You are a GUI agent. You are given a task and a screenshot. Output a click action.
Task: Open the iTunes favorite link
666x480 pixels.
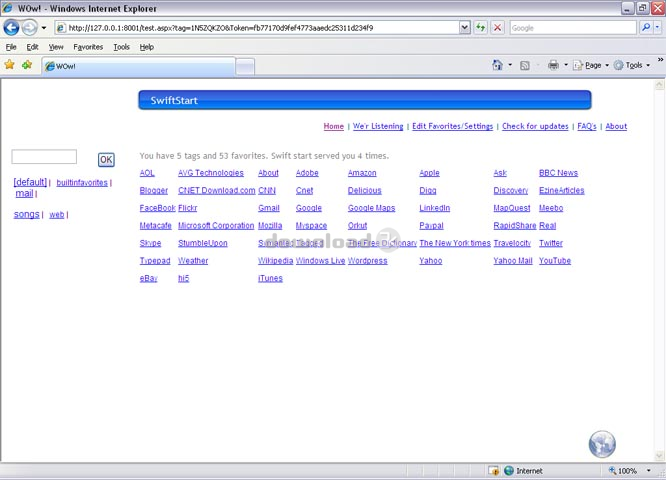pos(270,278)
